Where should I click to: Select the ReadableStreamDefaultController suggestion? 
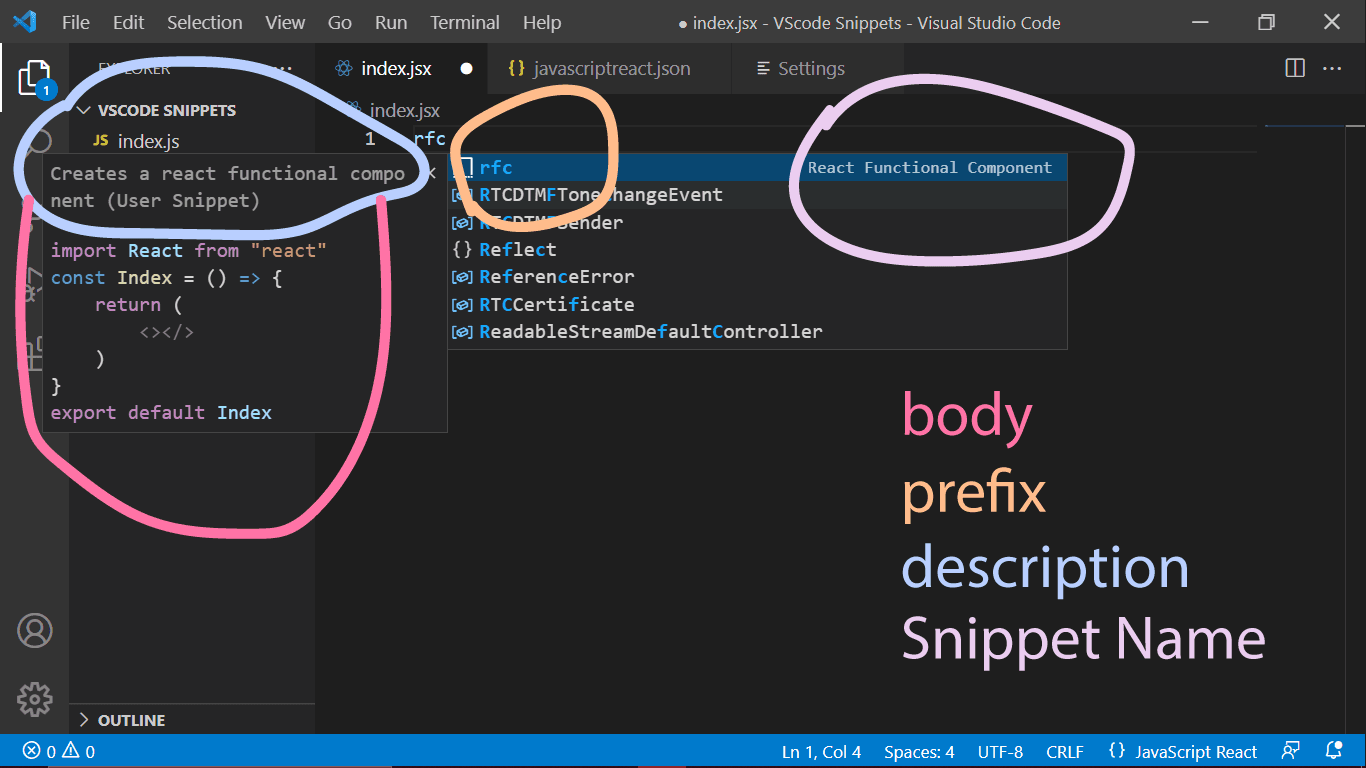click(x=757, y=332)
